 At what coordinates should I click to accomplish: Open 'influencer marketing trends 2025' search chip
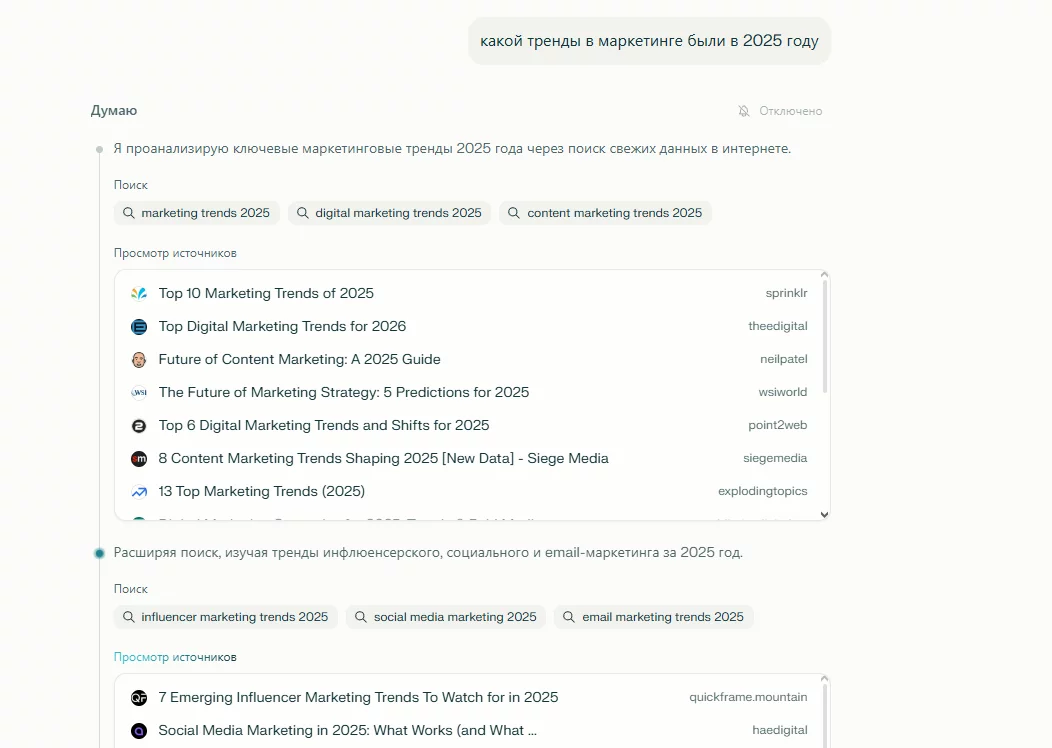(x=225, y=617)
